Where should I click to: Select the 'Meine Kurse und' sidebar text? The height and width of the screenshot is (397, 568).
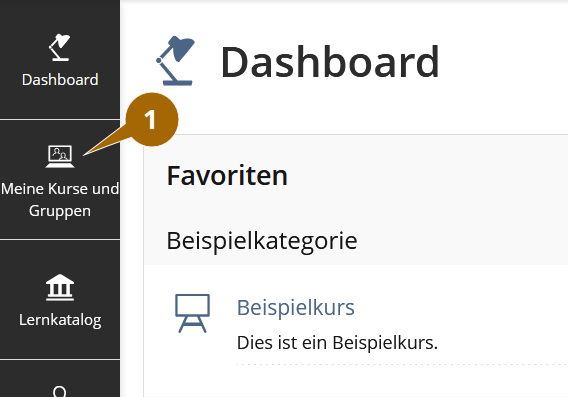(60, 189)
